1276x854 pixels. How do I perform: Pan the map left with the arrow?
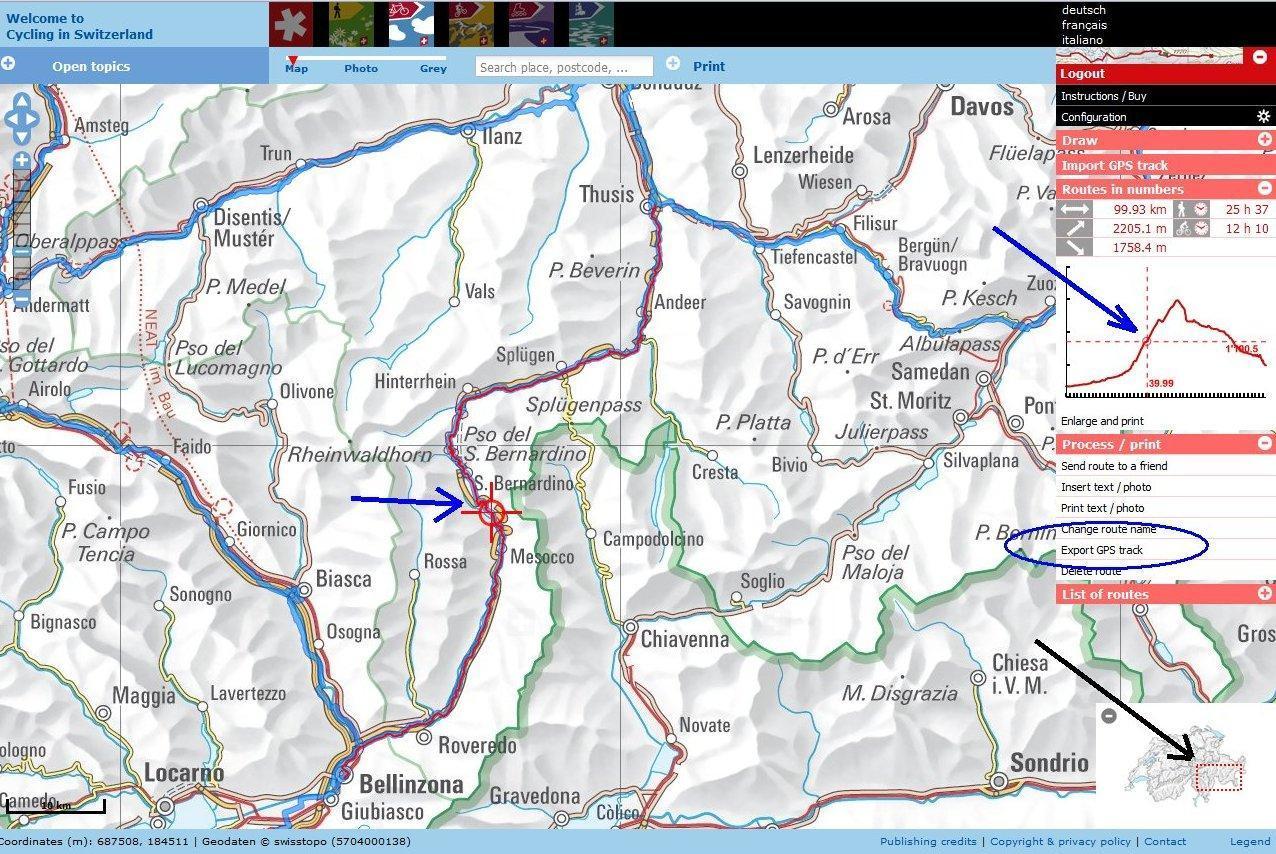click(x=10, y=120)
